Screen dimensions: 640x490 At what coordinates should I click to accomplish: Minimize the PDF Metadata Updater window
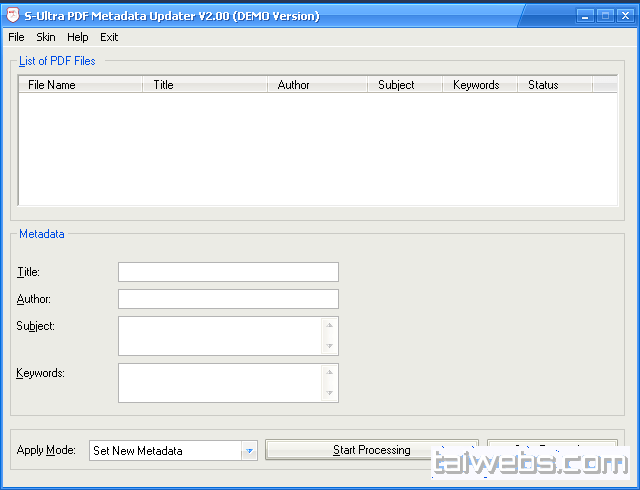[586, 16]
